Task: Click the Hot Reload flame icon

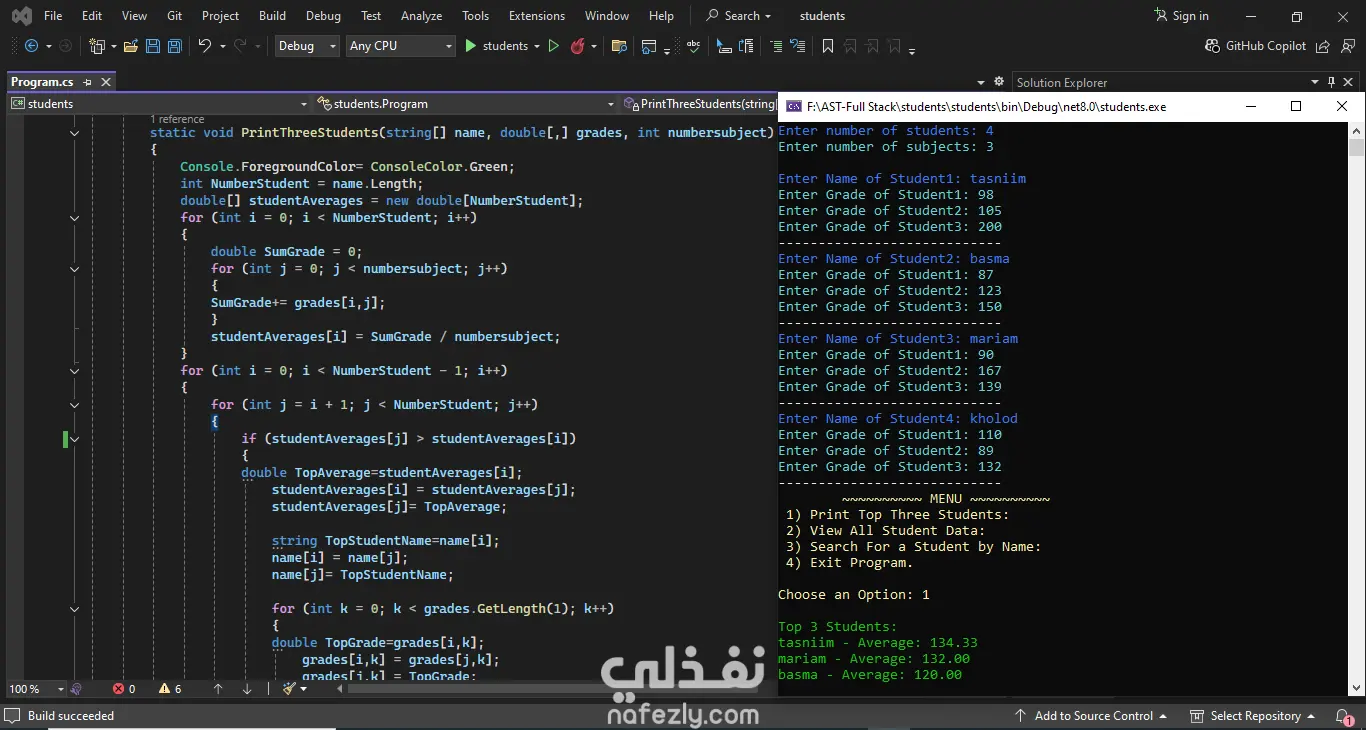Action: pos(578,46)
